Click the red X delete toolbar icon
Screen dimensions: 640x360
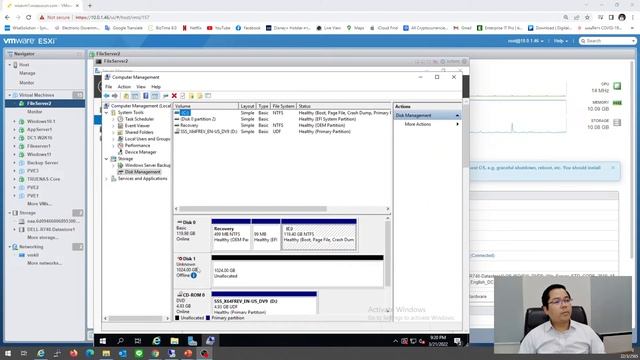[174, 96]
